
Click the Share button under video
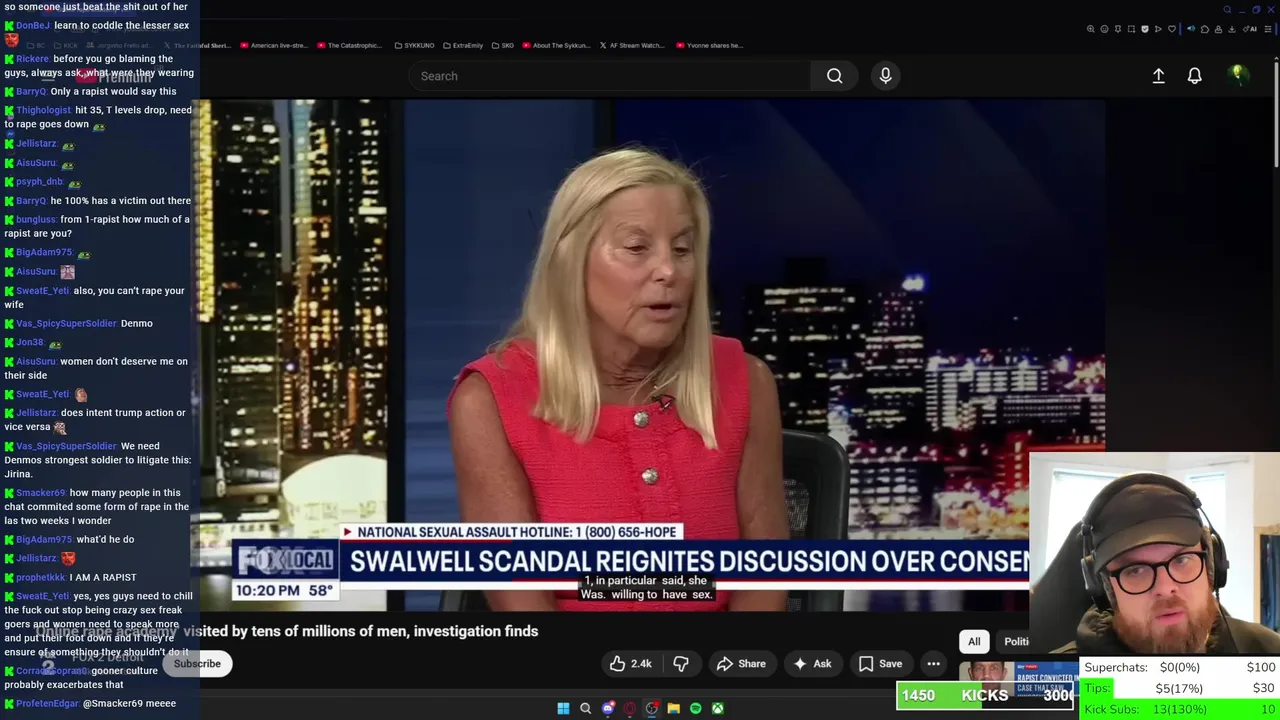pyautogui.click(x=741, y=664)
